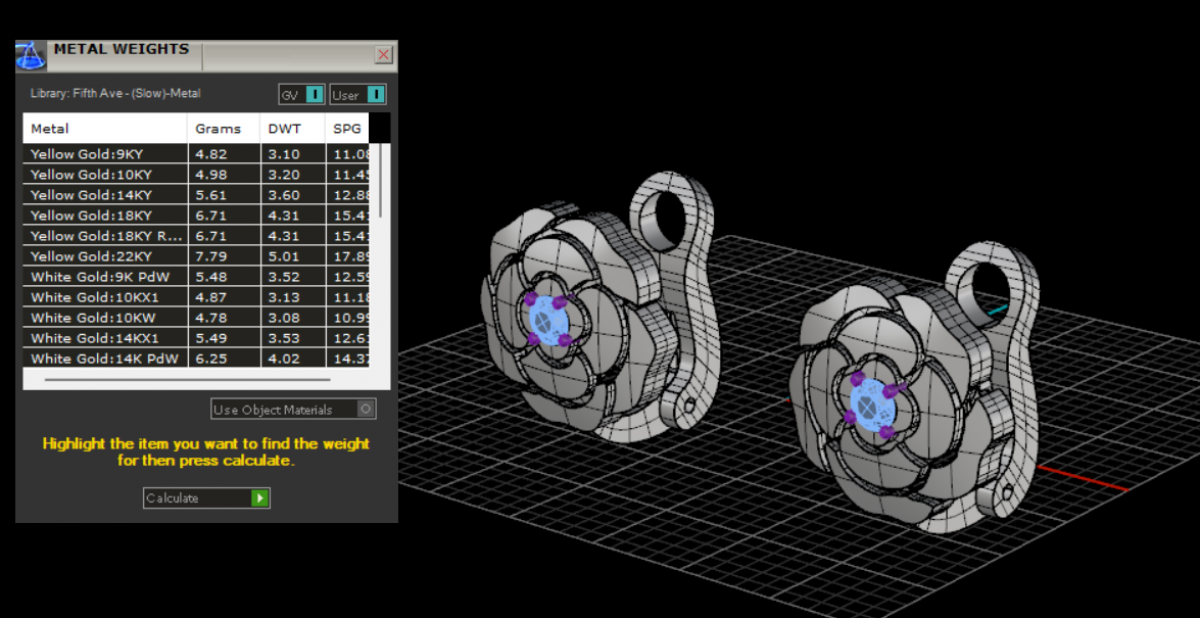The height and width of the screenshot is (618, 1200).
Task: Sort by the DWT column header
Action: click(292, 128)
